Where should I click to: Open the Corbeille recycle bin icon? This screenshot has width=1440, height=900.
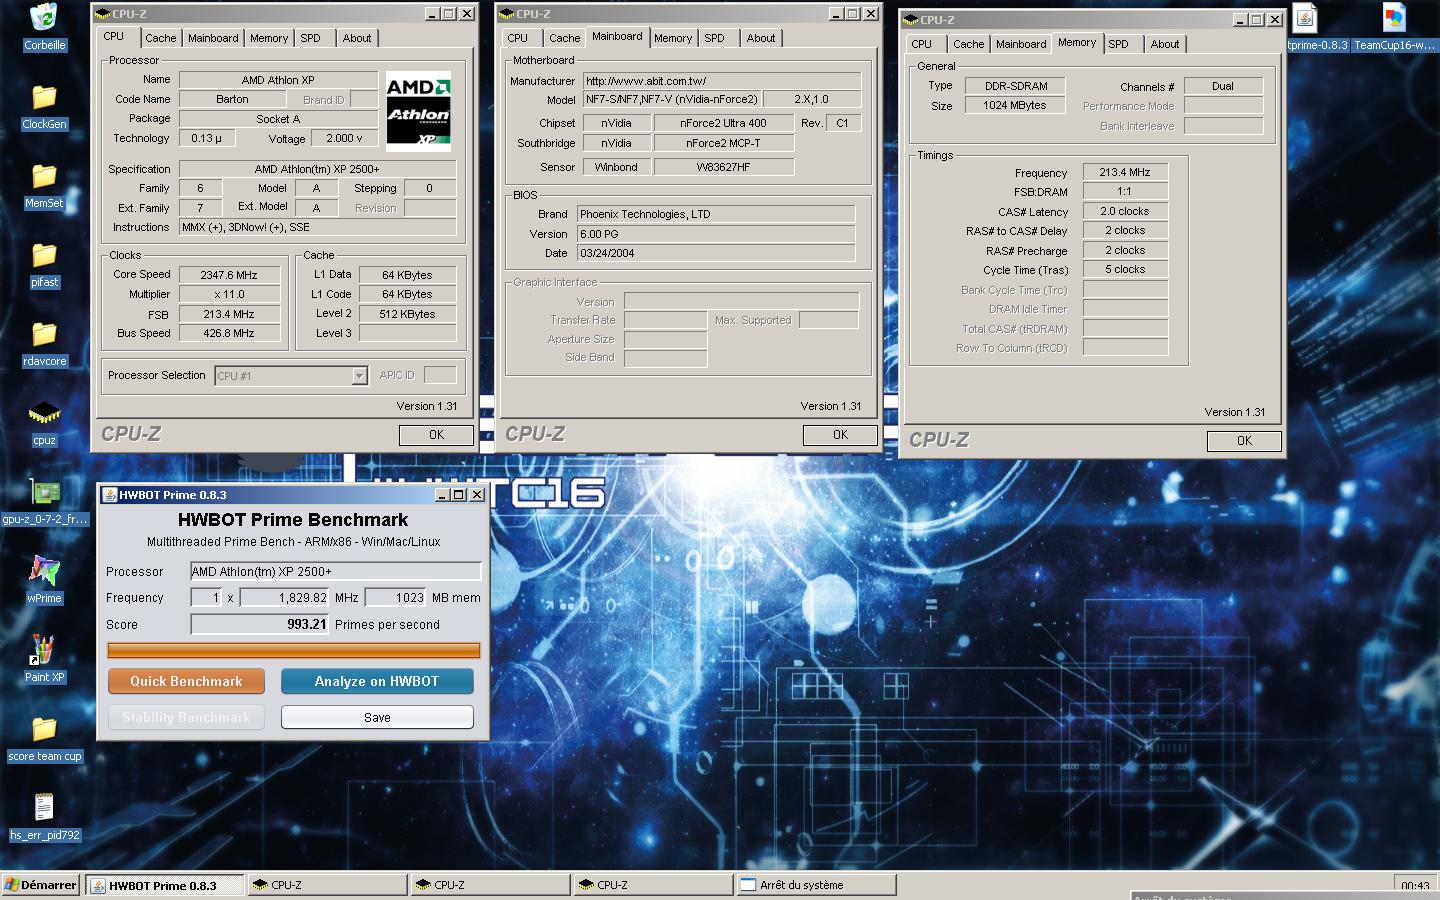click(x=44, y=18)
